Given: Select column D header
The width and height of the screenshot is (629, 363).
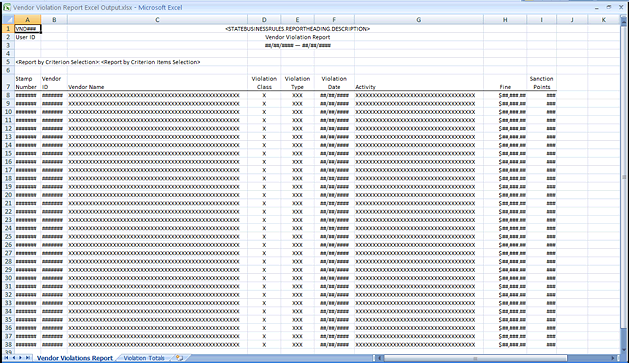Looking at the screenshot, I should pos(264,20).
